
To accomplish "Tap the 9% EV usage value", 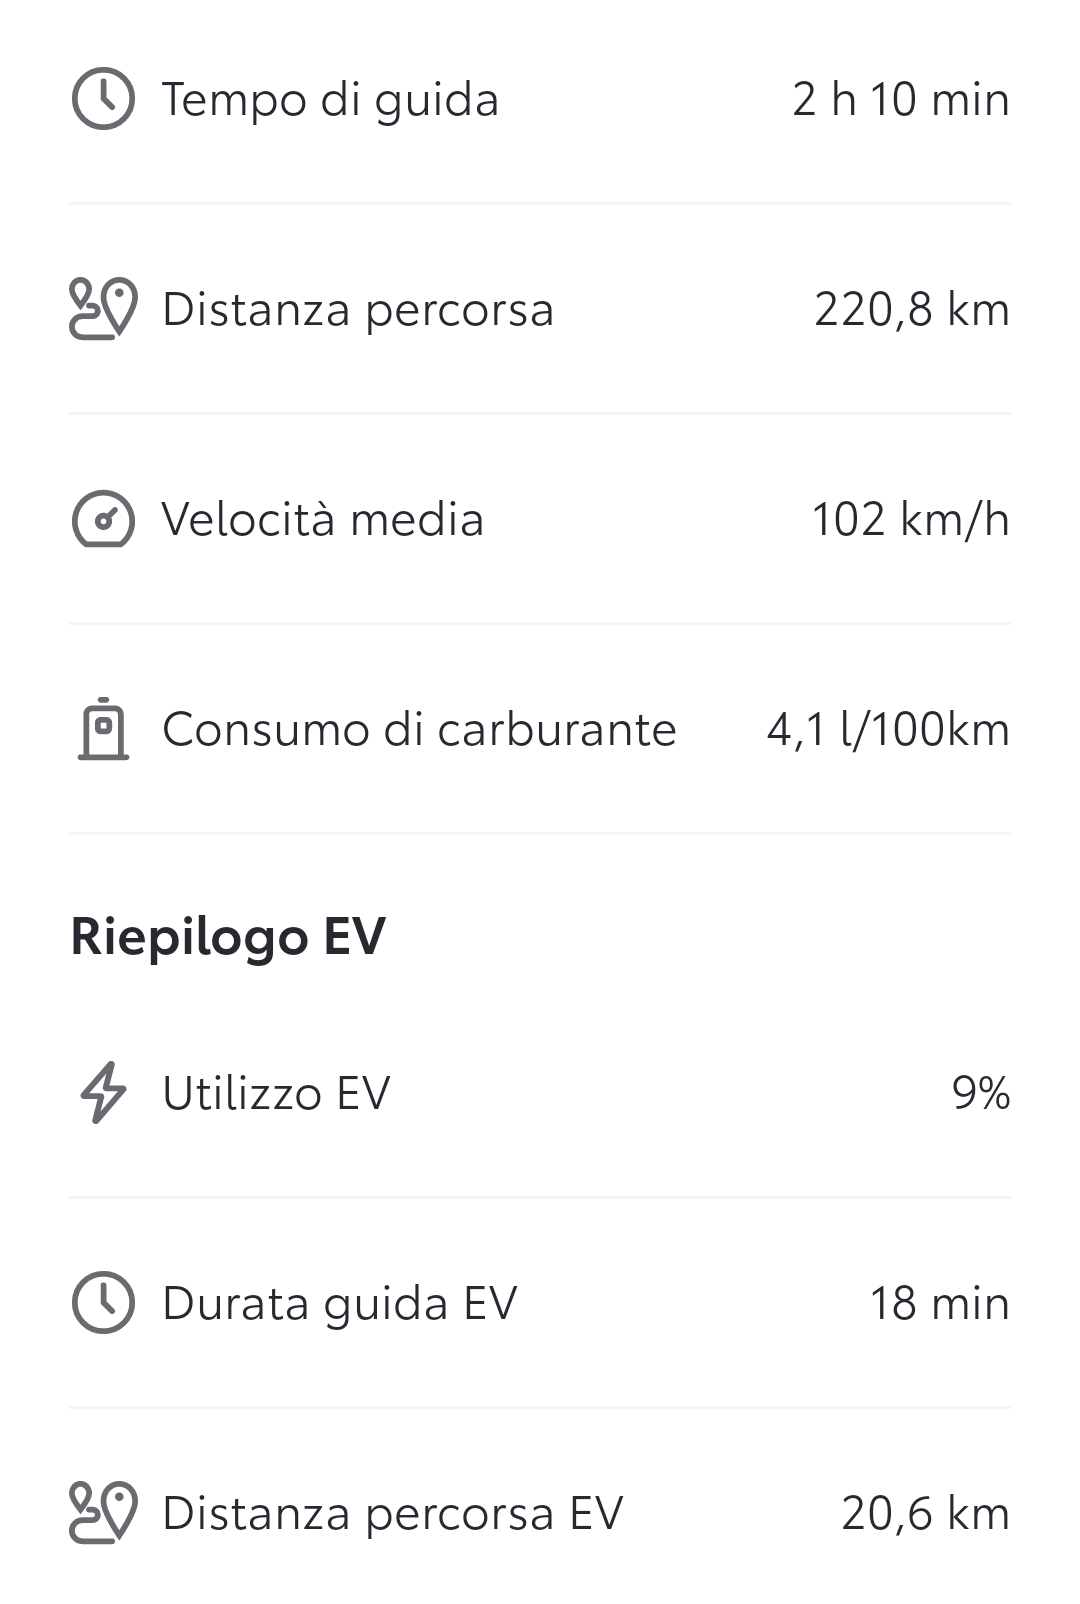I will pyautogui.click(x=981, y=1094).
